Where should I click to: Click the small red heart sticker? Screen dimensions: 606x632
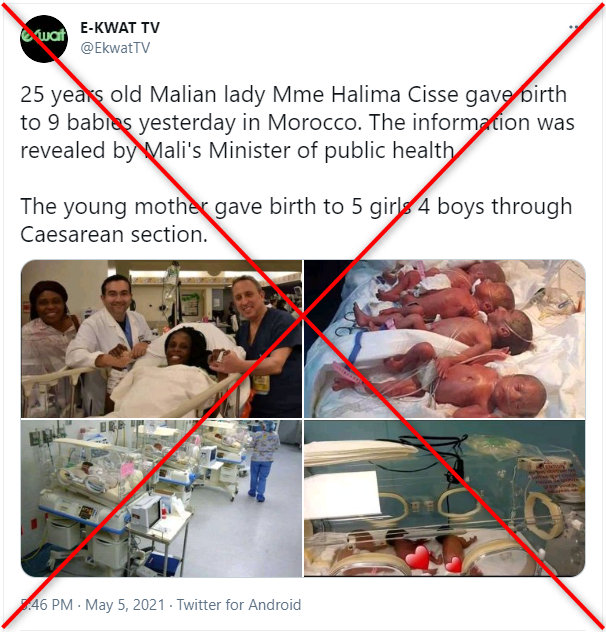(453, 563)
